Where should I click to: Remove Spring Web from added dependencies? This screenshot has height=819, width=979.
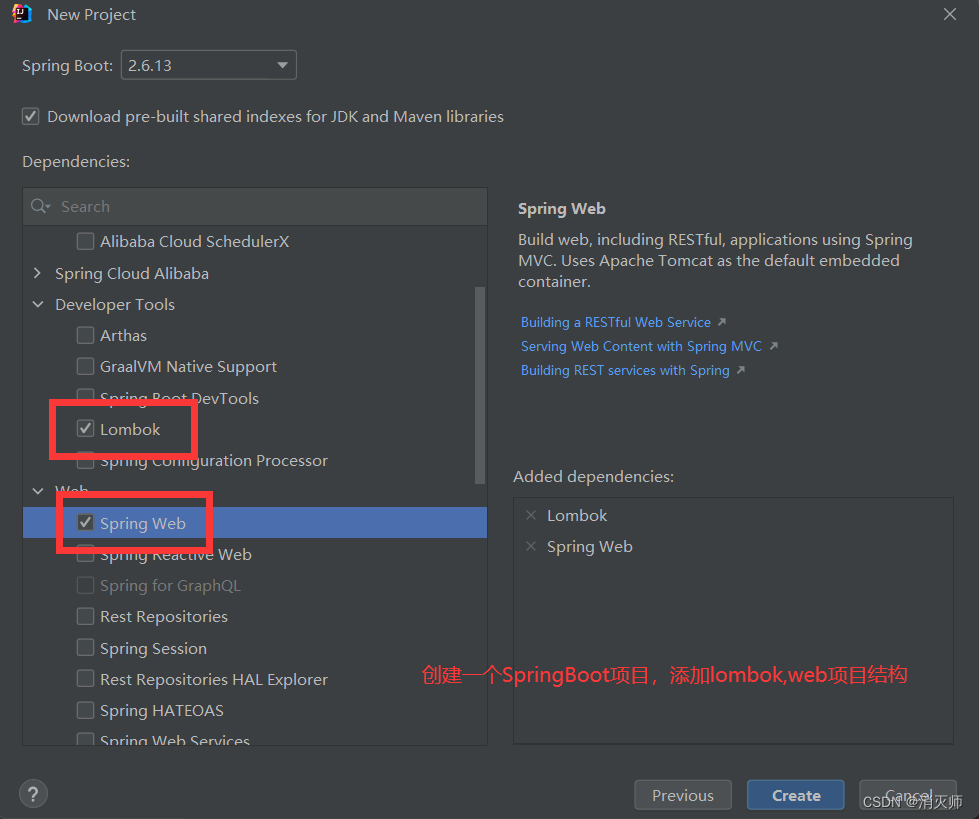(x=531, y=546)
